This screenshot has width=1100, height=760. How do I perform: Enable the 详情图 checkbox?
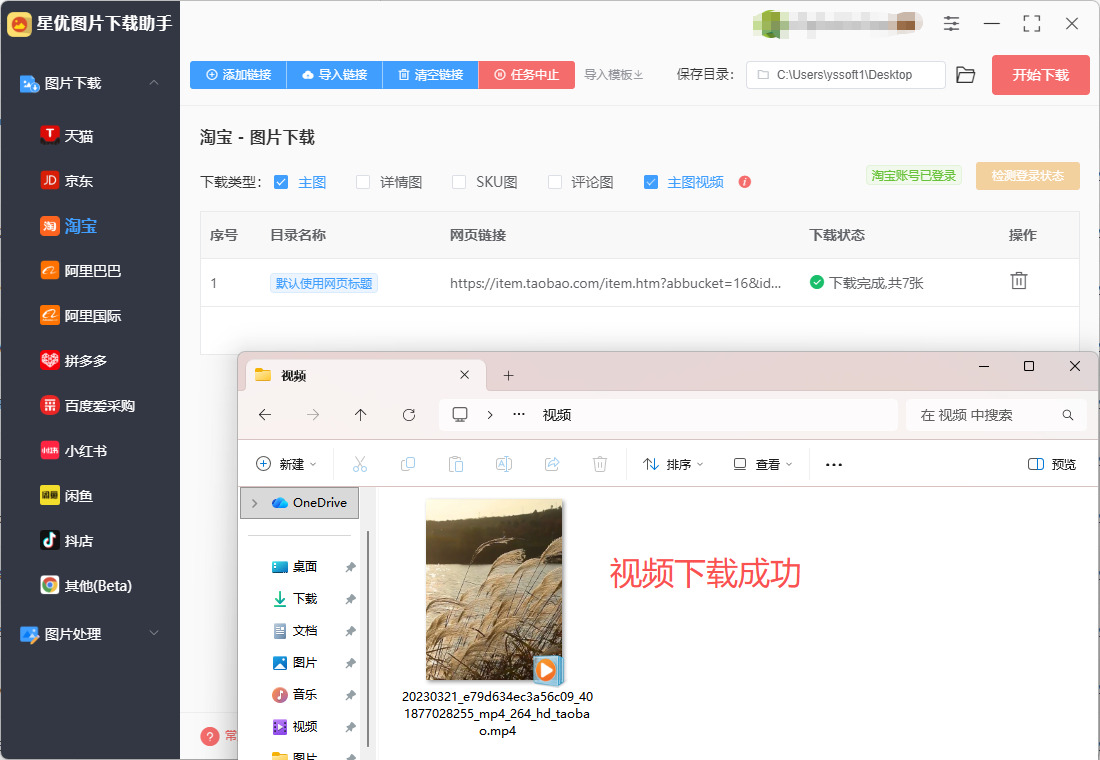point(363,182)
